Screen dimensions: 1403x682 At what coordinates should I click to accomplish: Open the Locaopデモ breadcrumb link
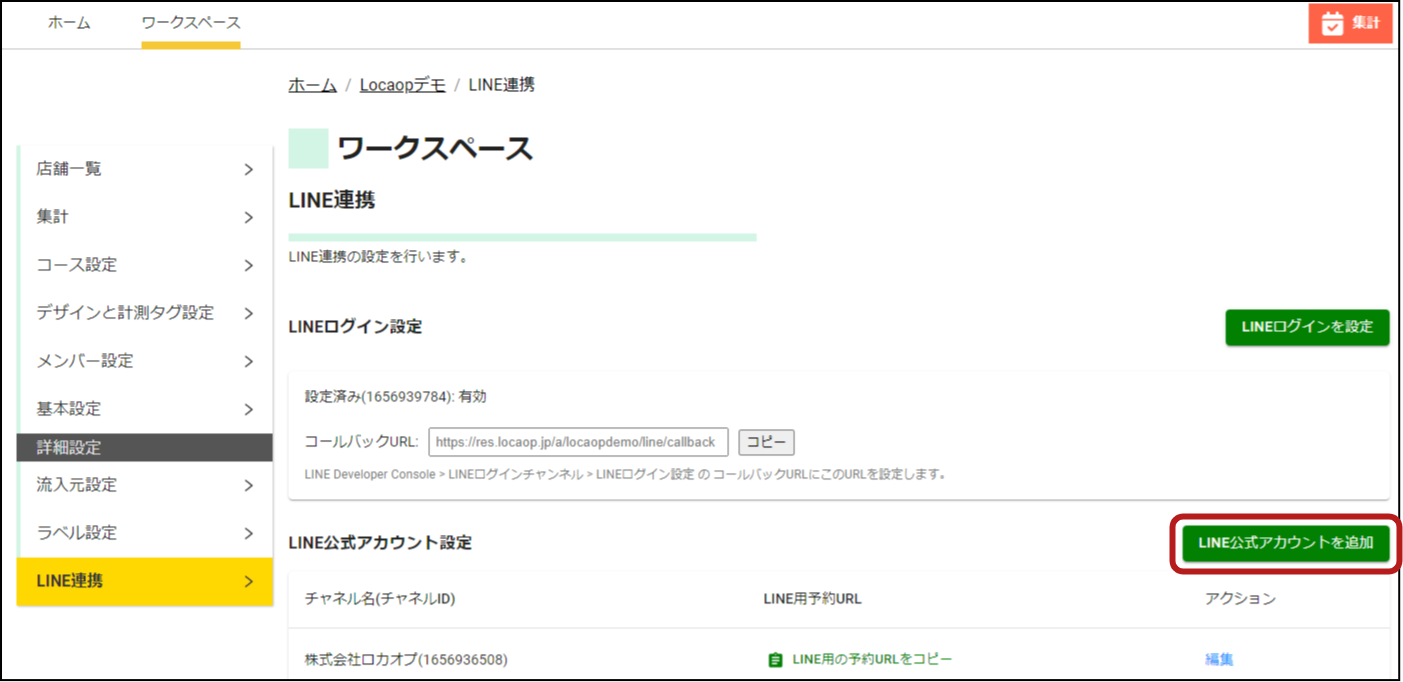tap(402, 85)
